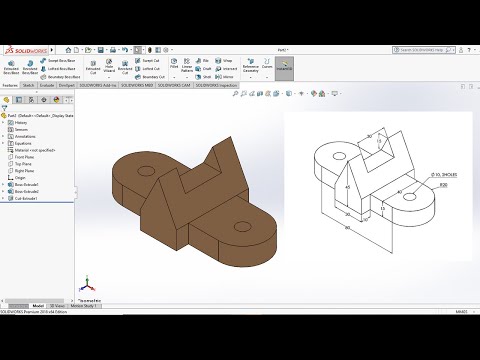480x360 pixels.
Task: Click the Home icon in quick toolbar
Action: (68, 50)
